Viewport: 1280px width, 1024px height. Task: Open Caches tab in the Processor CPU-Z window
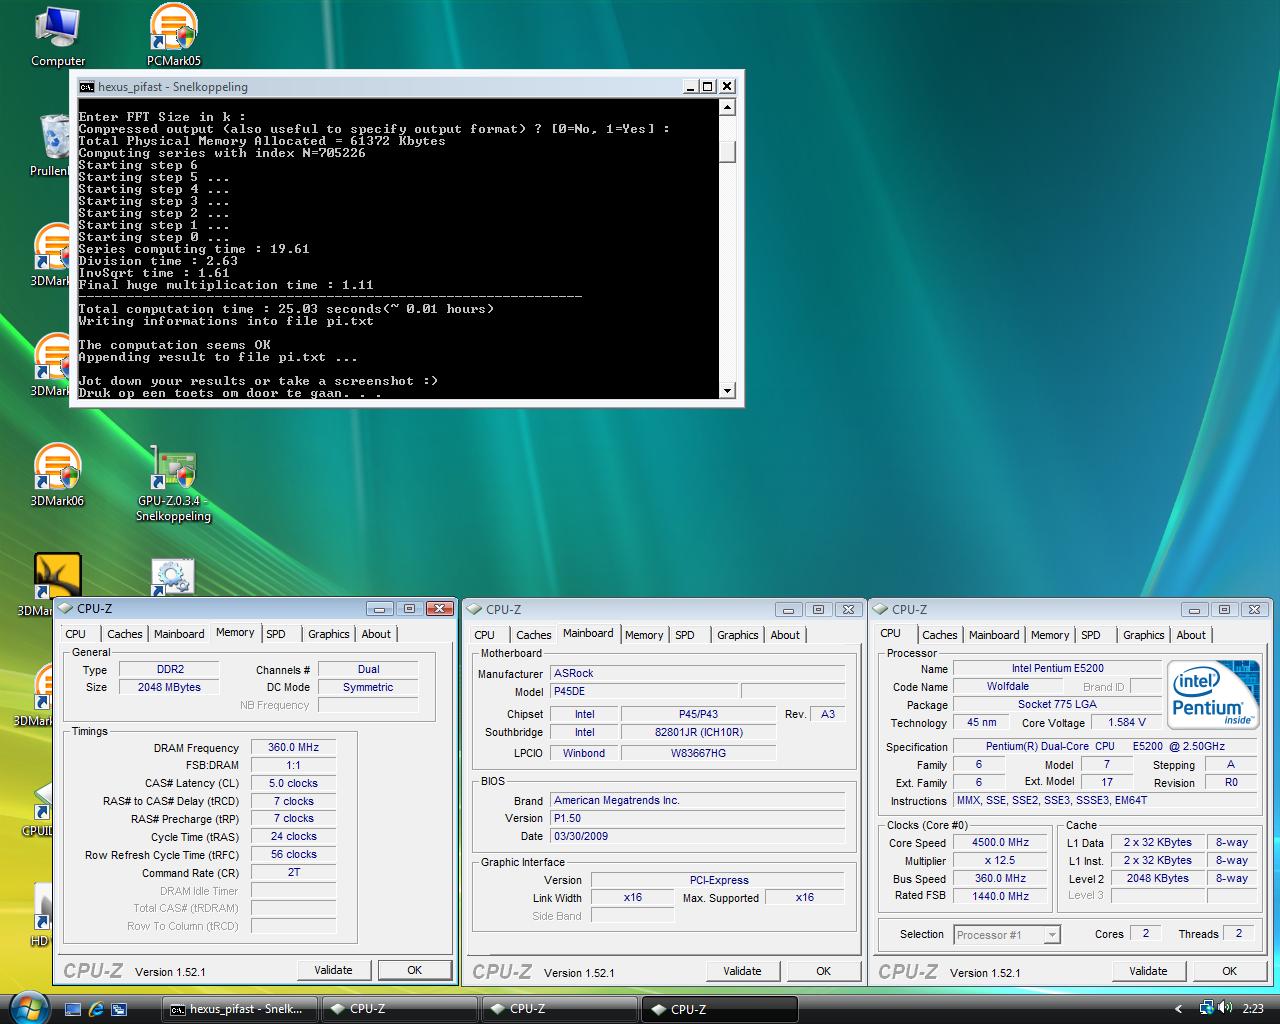pyautogui.click(x=940, y=635)
